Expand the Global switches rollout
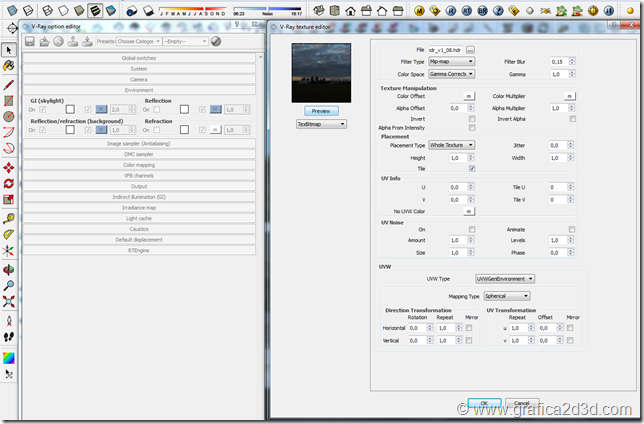 [139, 58]
